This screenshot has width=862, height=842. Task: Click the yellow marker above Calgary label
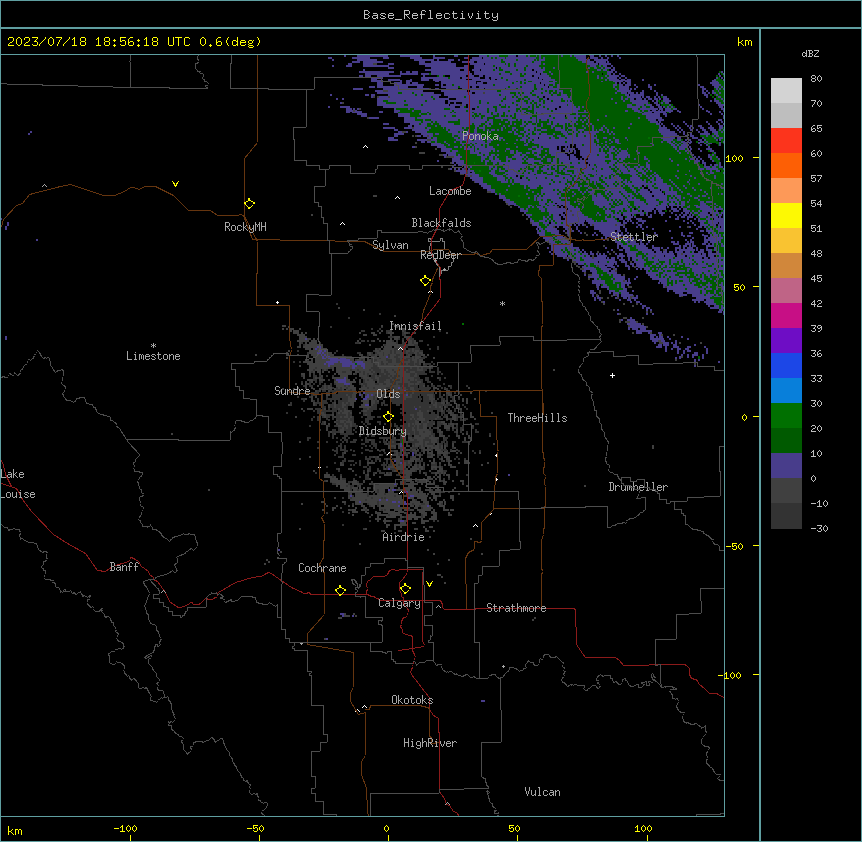405,589
